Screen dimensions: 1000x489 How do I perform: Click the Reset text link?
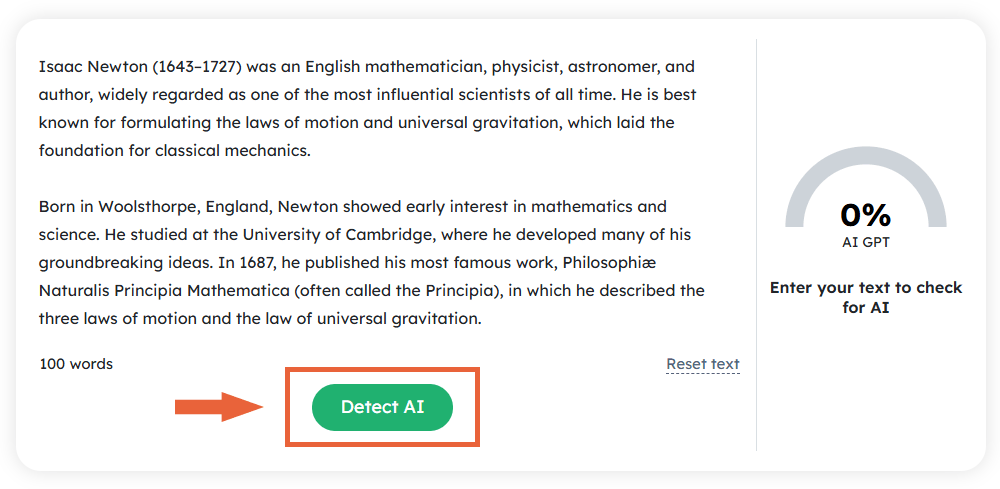point(703,364)
